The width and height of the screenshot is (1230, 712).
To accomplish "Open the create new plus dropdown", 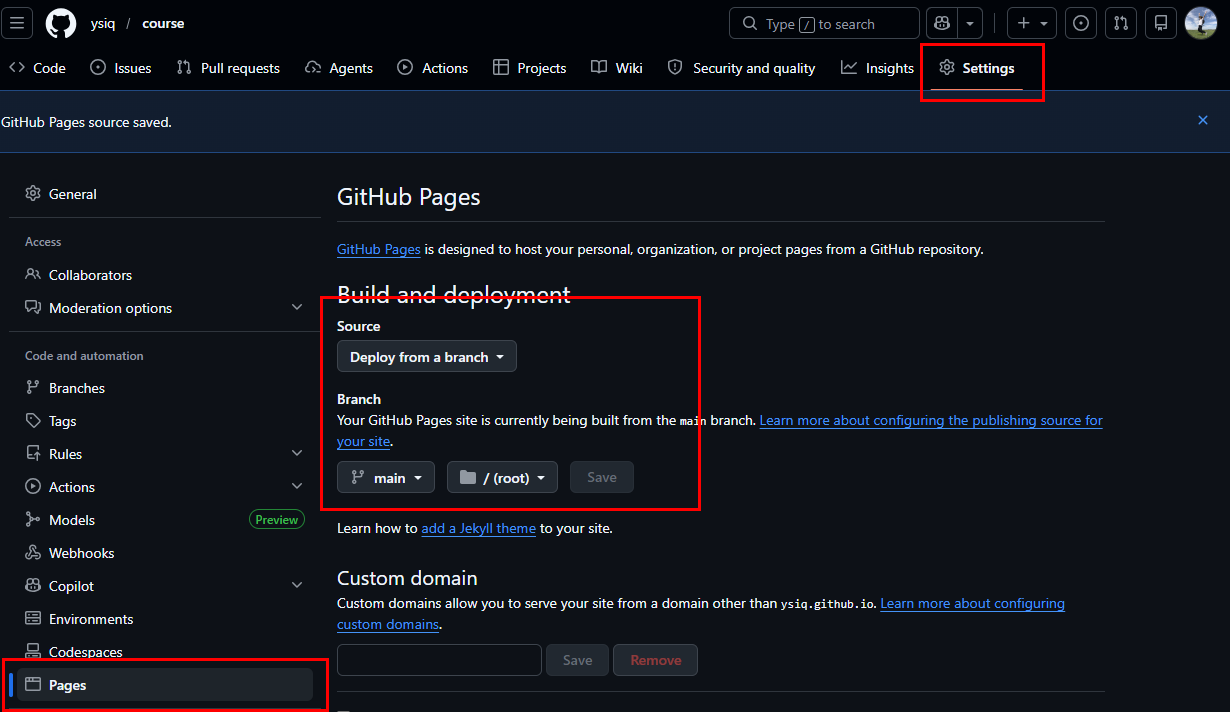I will coord(1032,23).
